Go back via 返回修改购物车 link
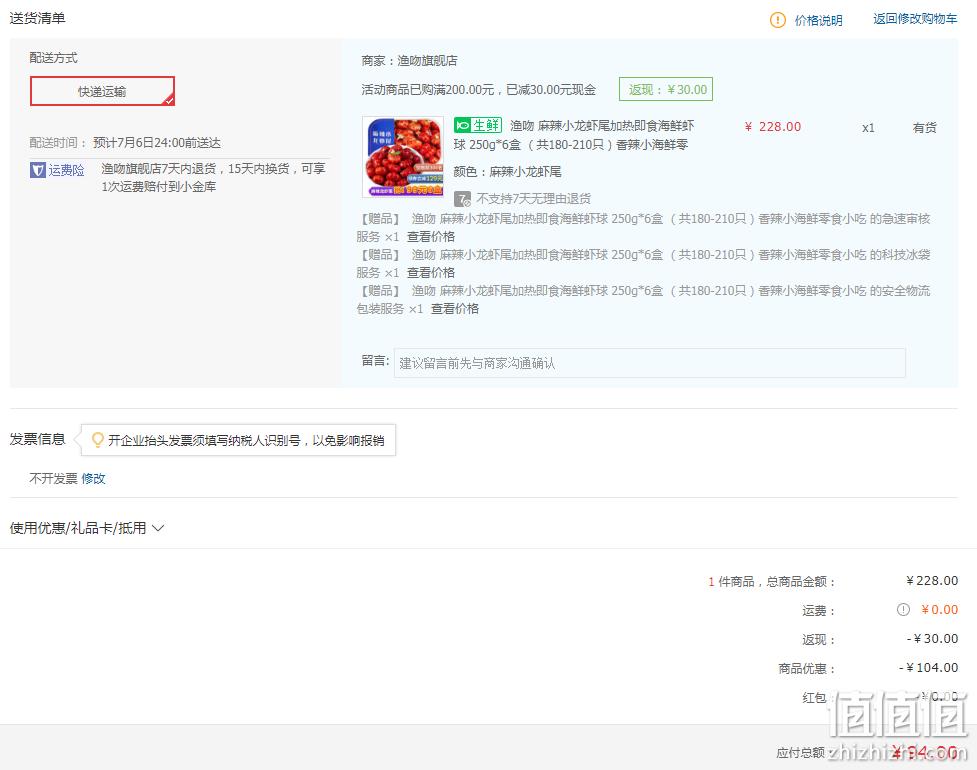977x770 pixels. [915, 19]
